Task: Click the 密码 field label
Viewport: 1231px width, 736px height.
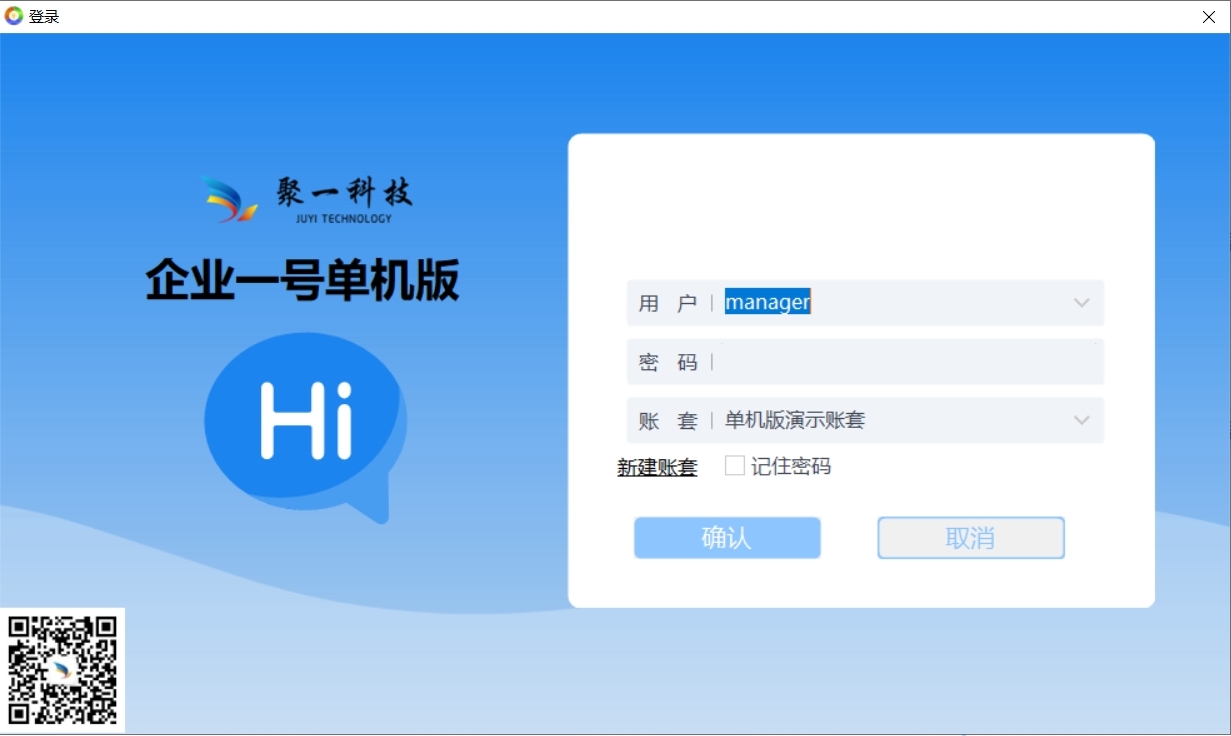Action: pyautogui.click(x=667, y=362)
